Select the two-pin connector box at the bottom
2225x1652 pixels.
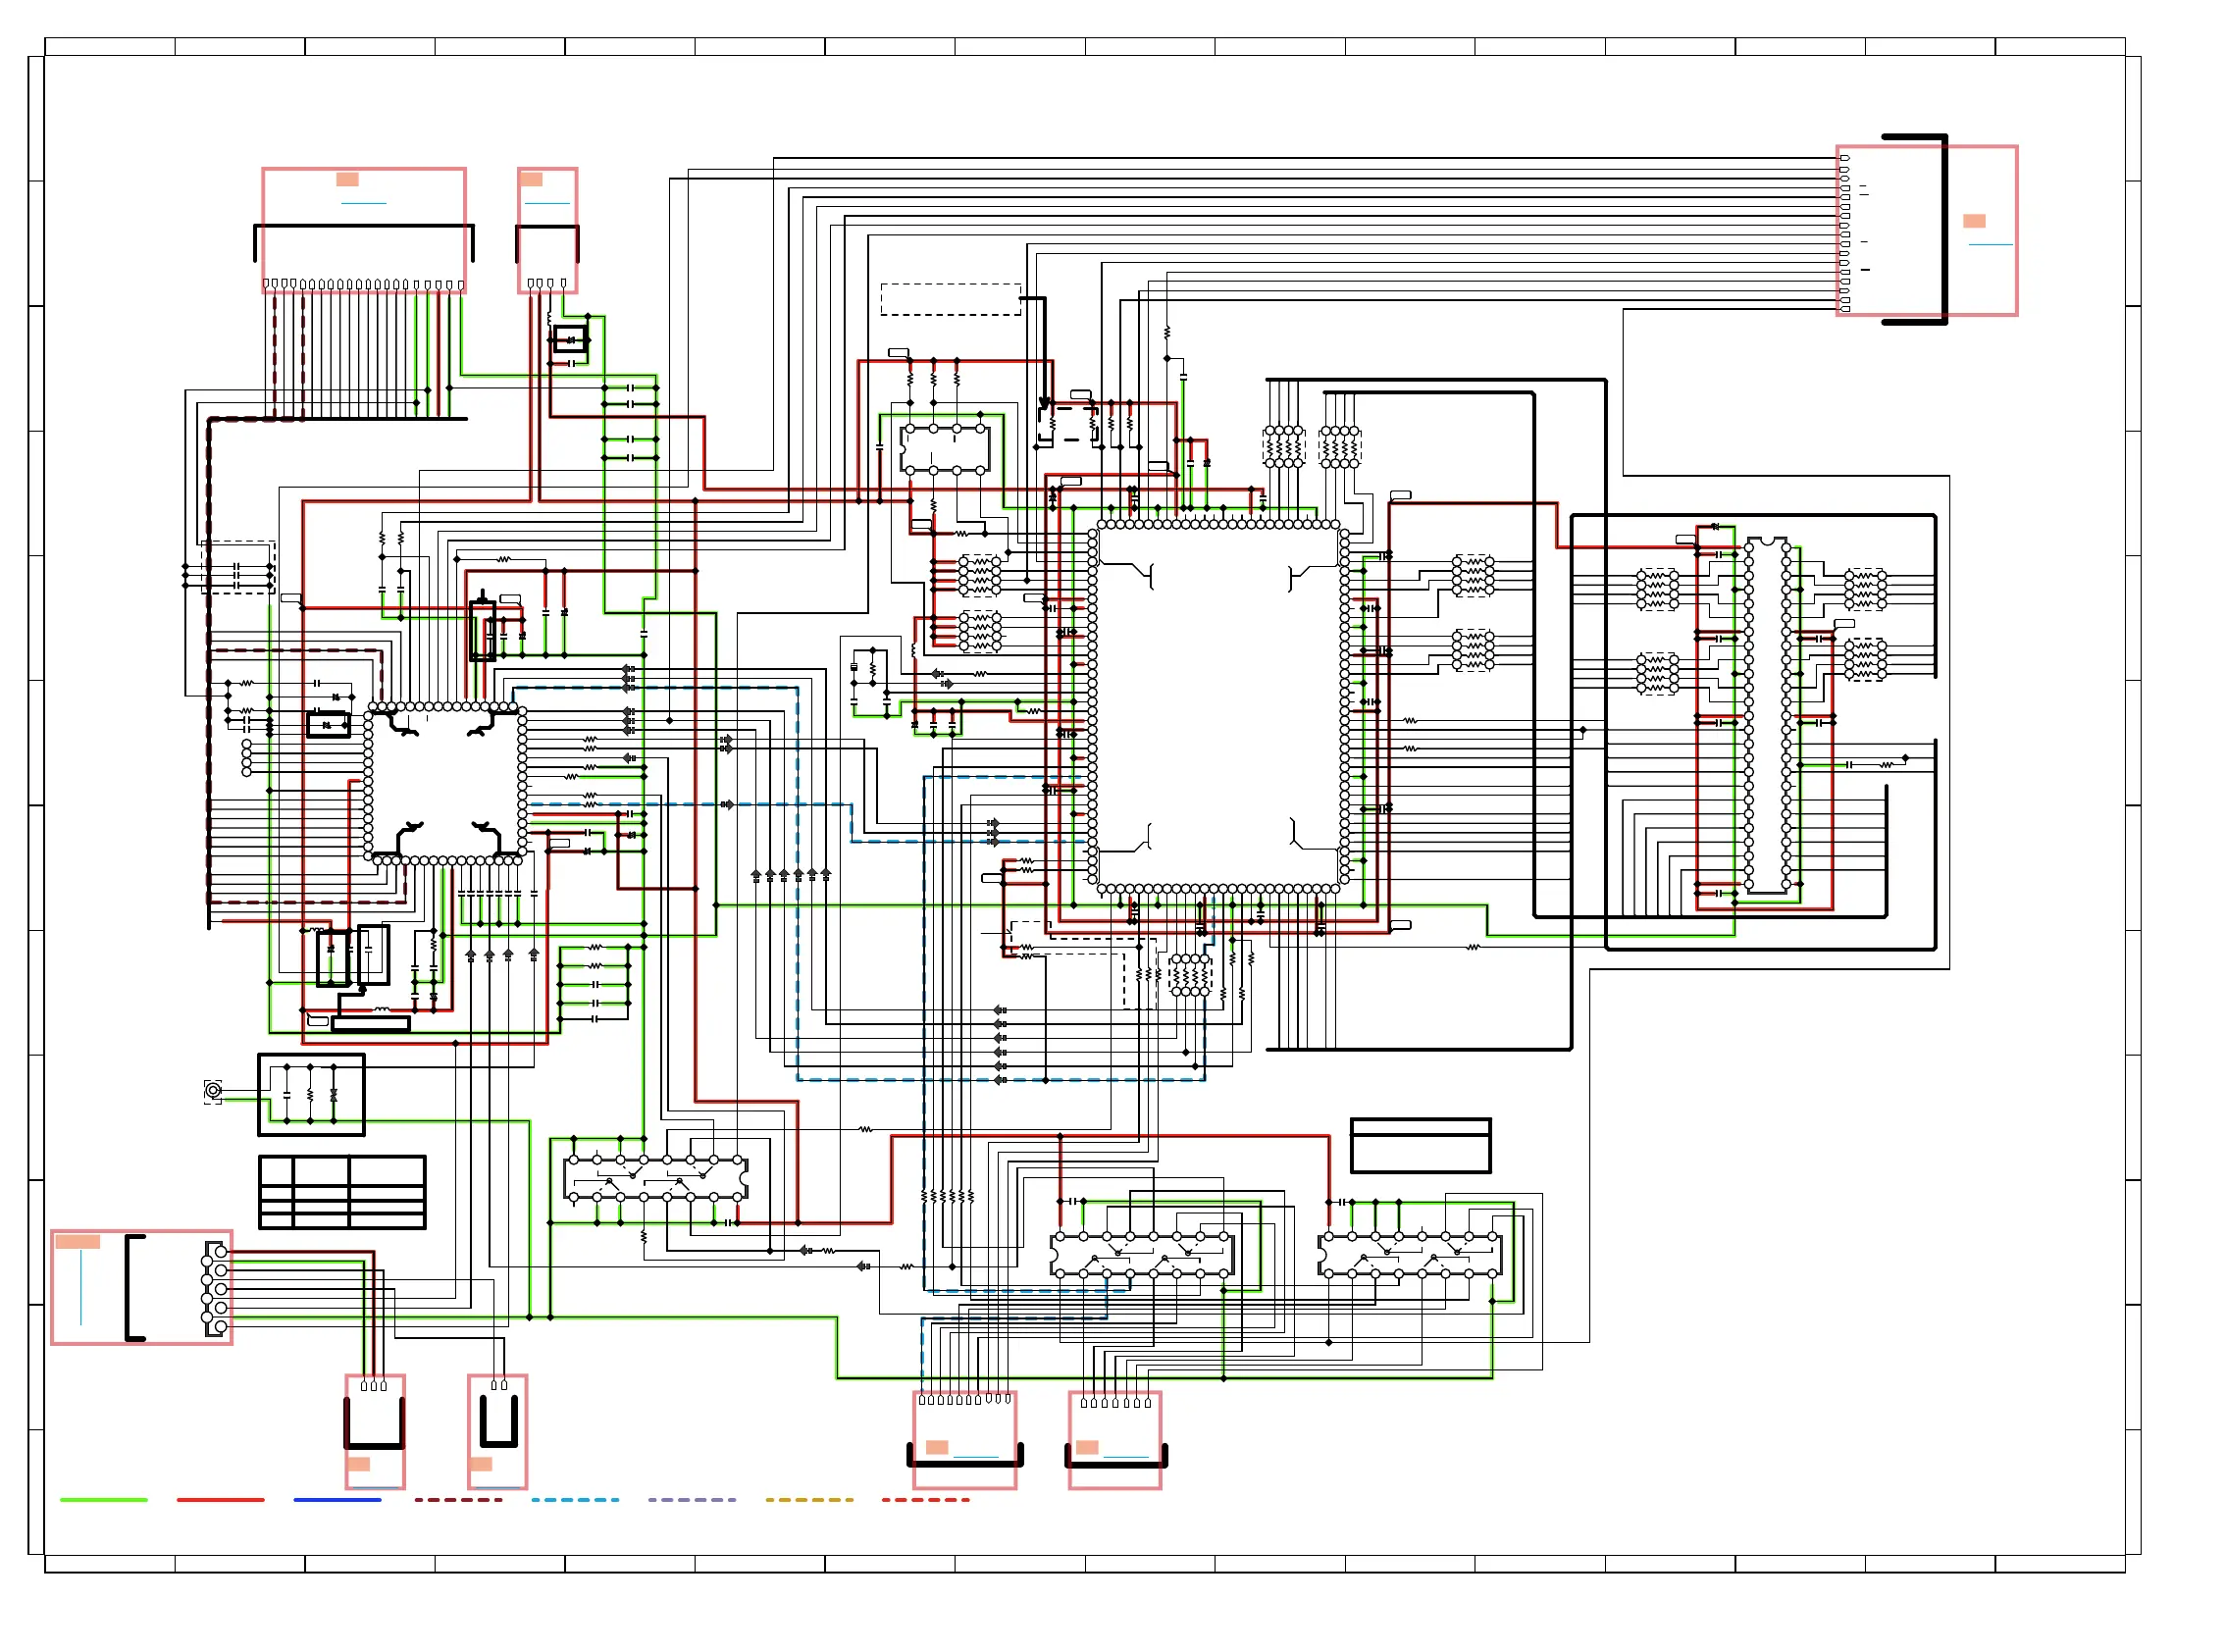tap(497, 1431)
